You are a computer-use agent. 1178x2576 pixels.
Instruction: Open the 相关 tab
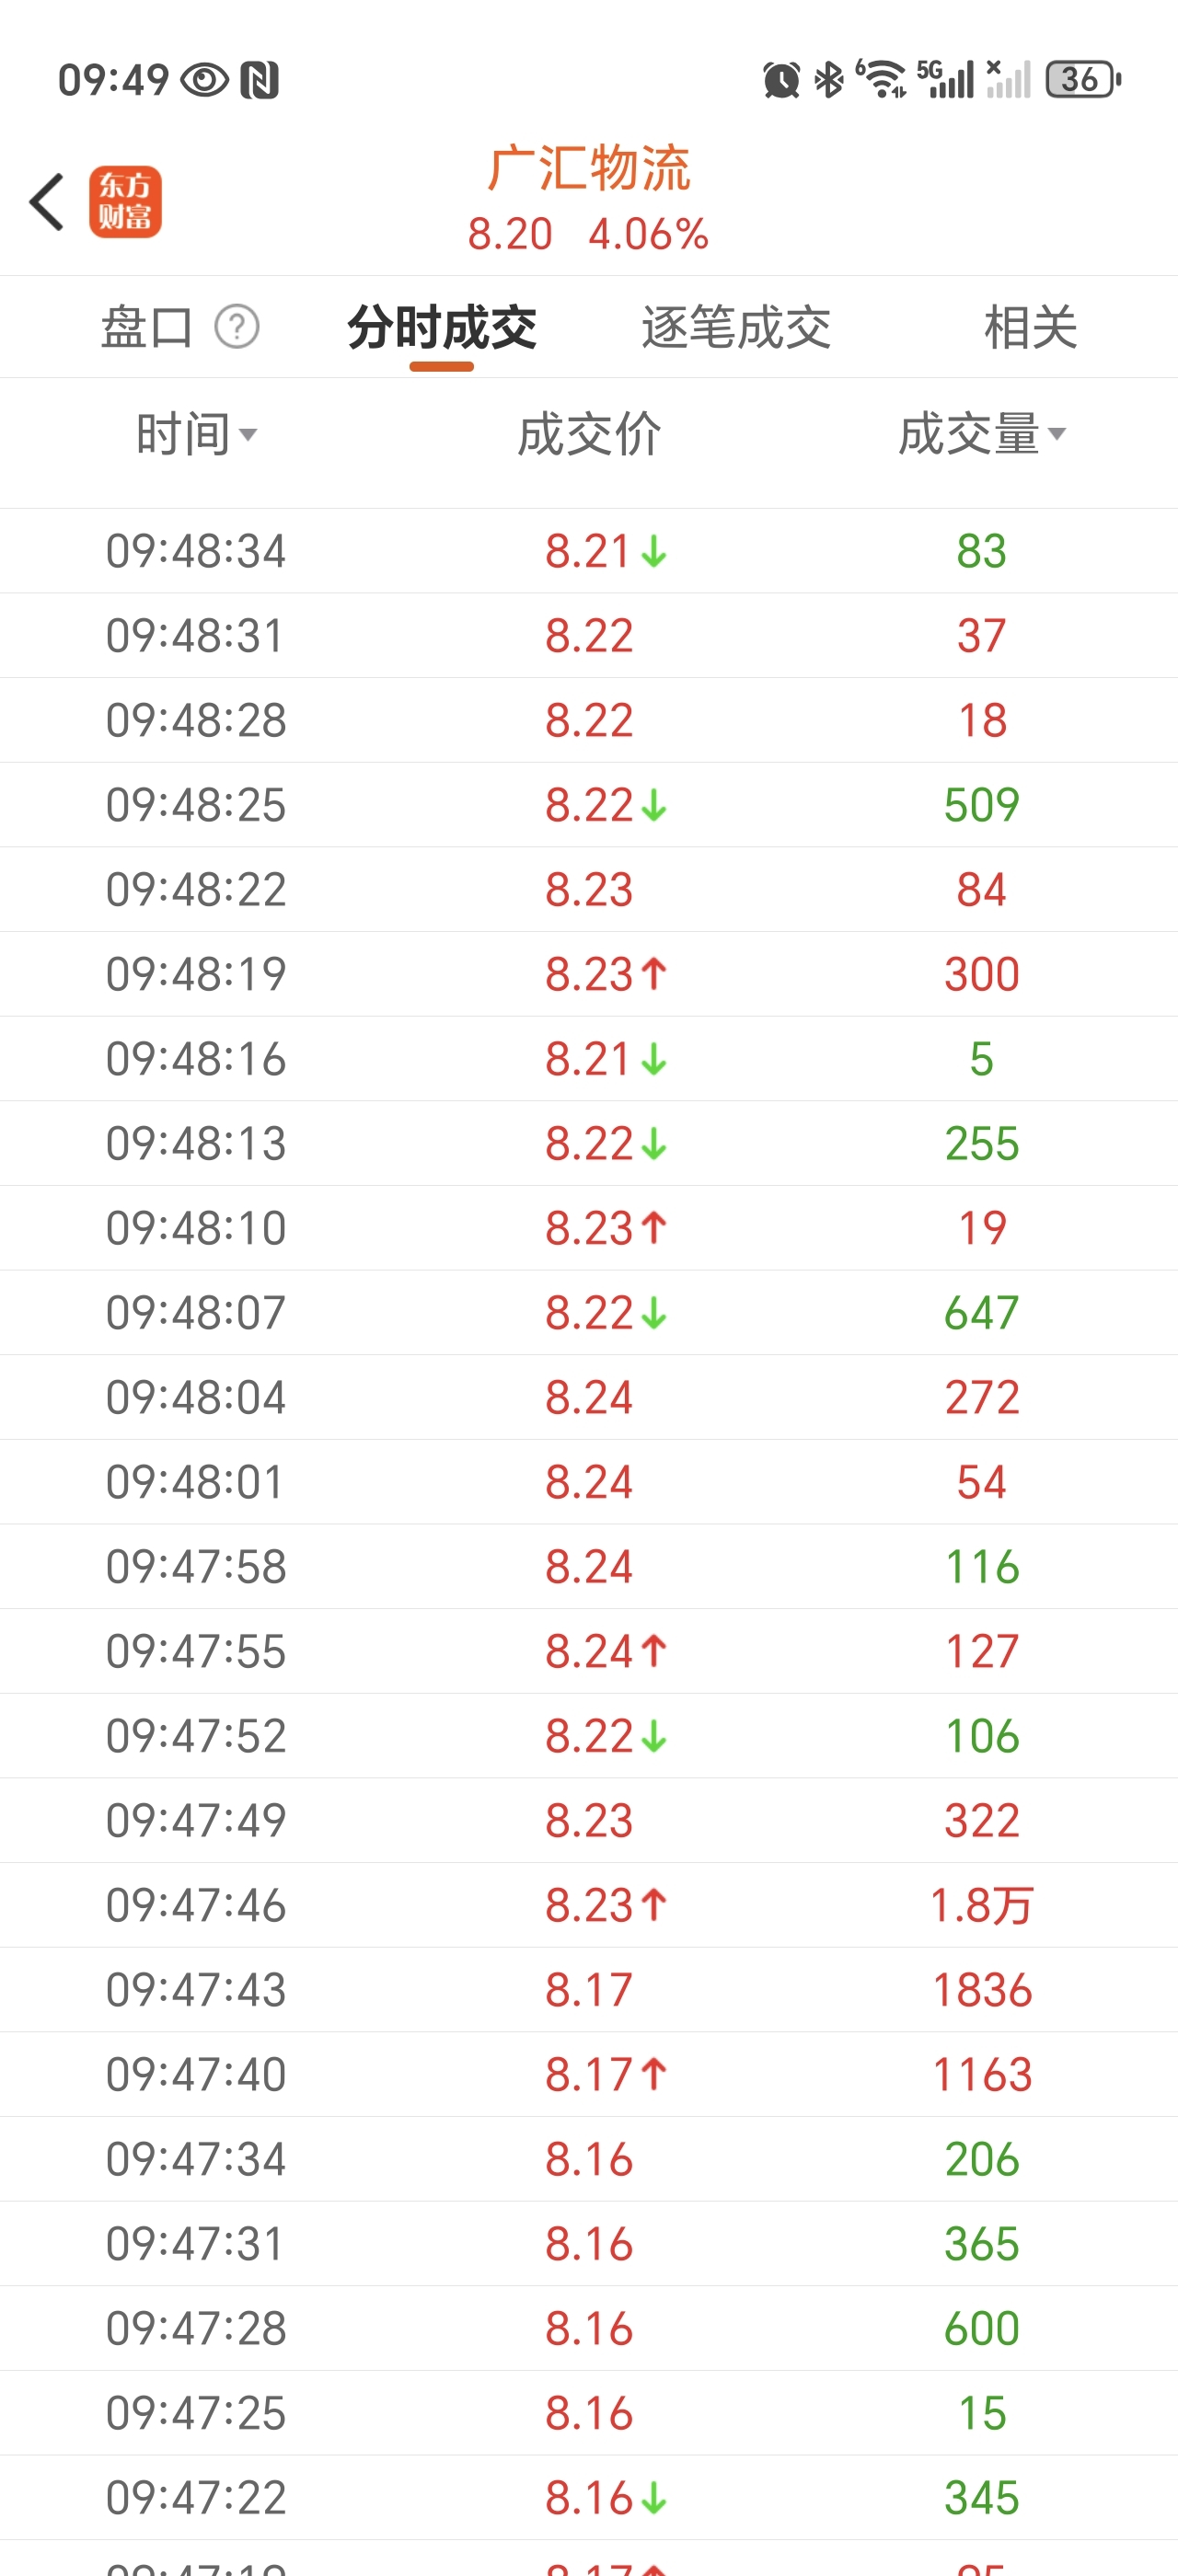[1030, 327]
